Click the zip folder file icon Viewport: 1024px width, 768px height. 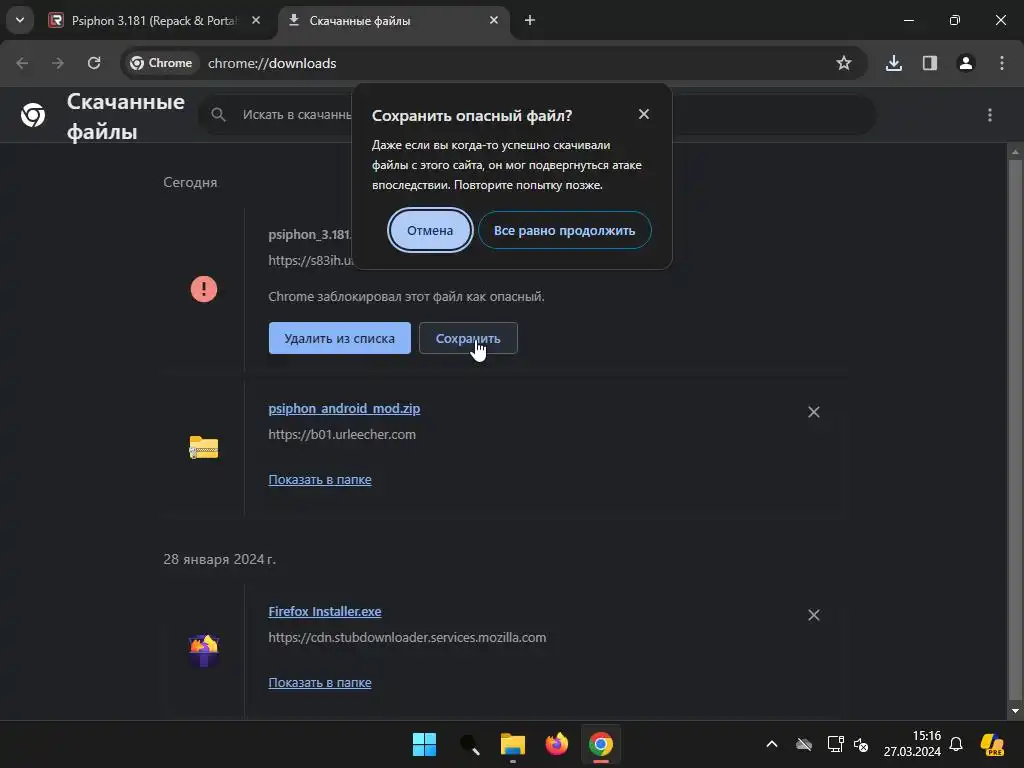pos(204,447)
